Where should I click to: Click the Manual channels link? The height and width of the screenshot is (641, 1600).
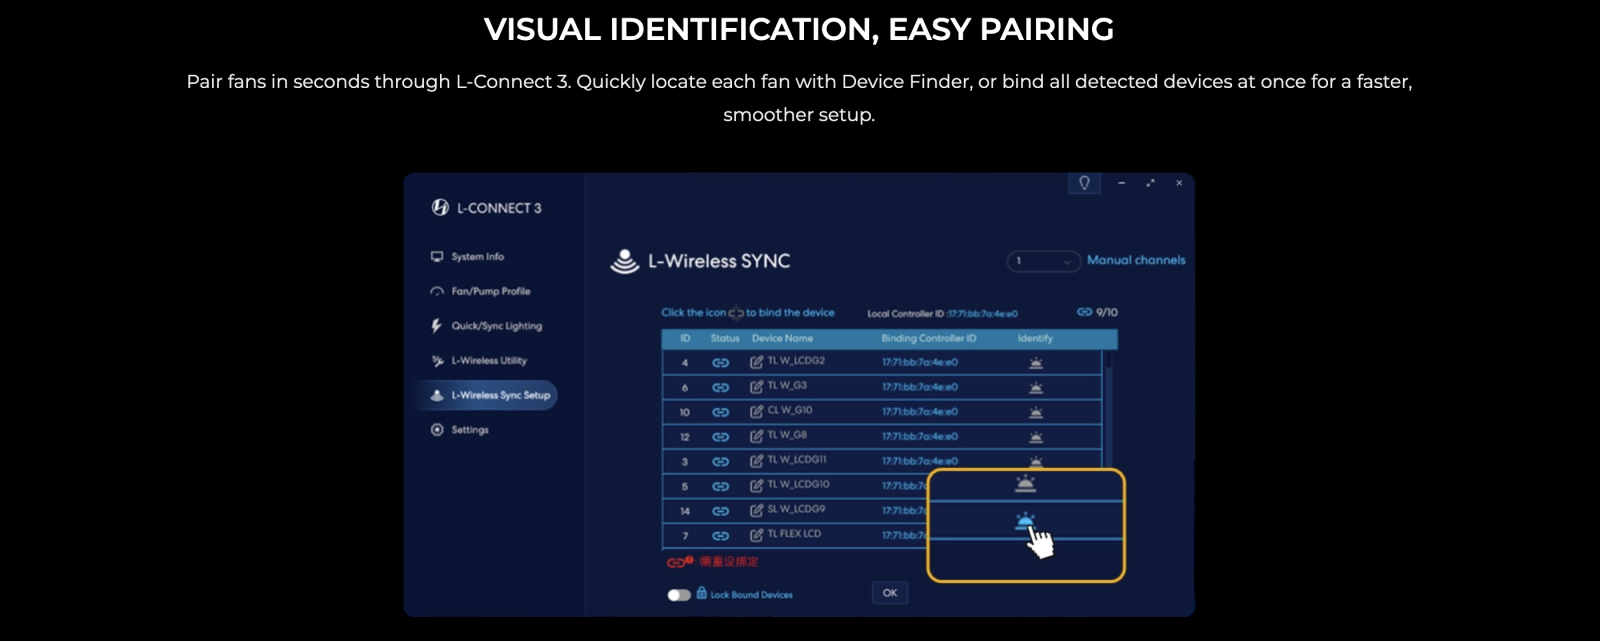[x=1136, y=260]
